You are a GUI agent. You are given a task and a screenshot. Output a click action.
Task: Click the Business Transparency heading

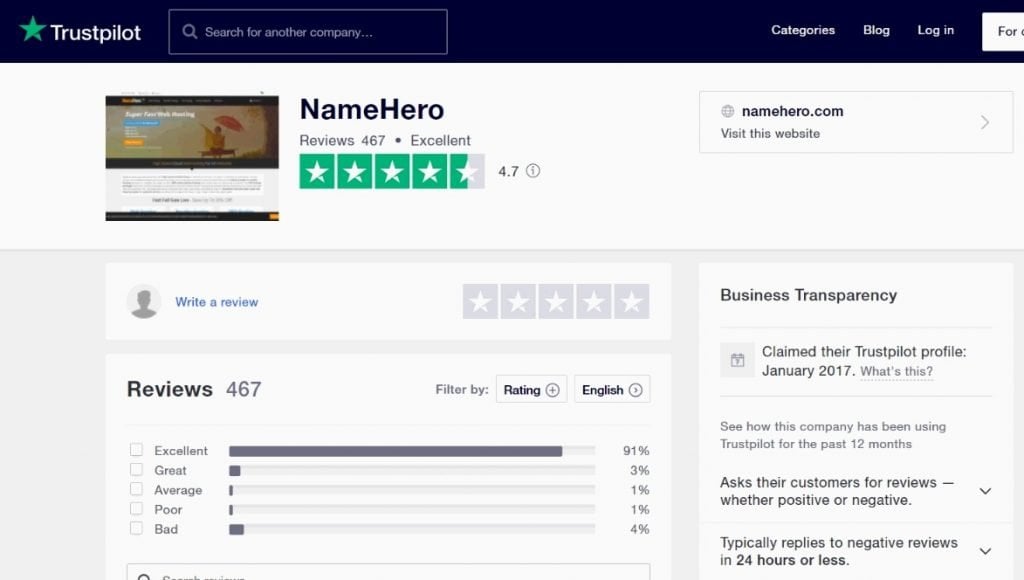pos(808,295)
